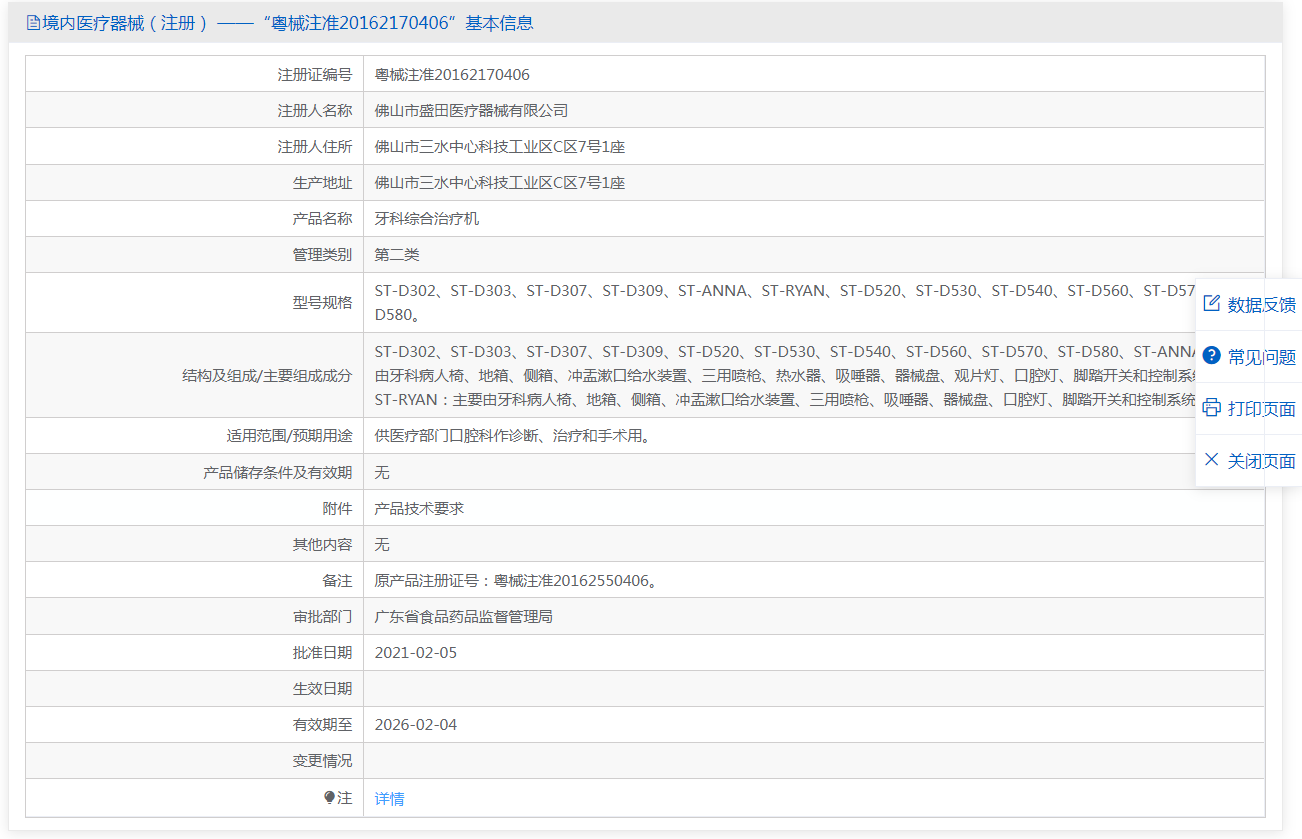Image resolution: width=1302 pixels, height=839 pixels.
Task: Click the lightbulb icon next to 注
Action: (x=329, y=798)
